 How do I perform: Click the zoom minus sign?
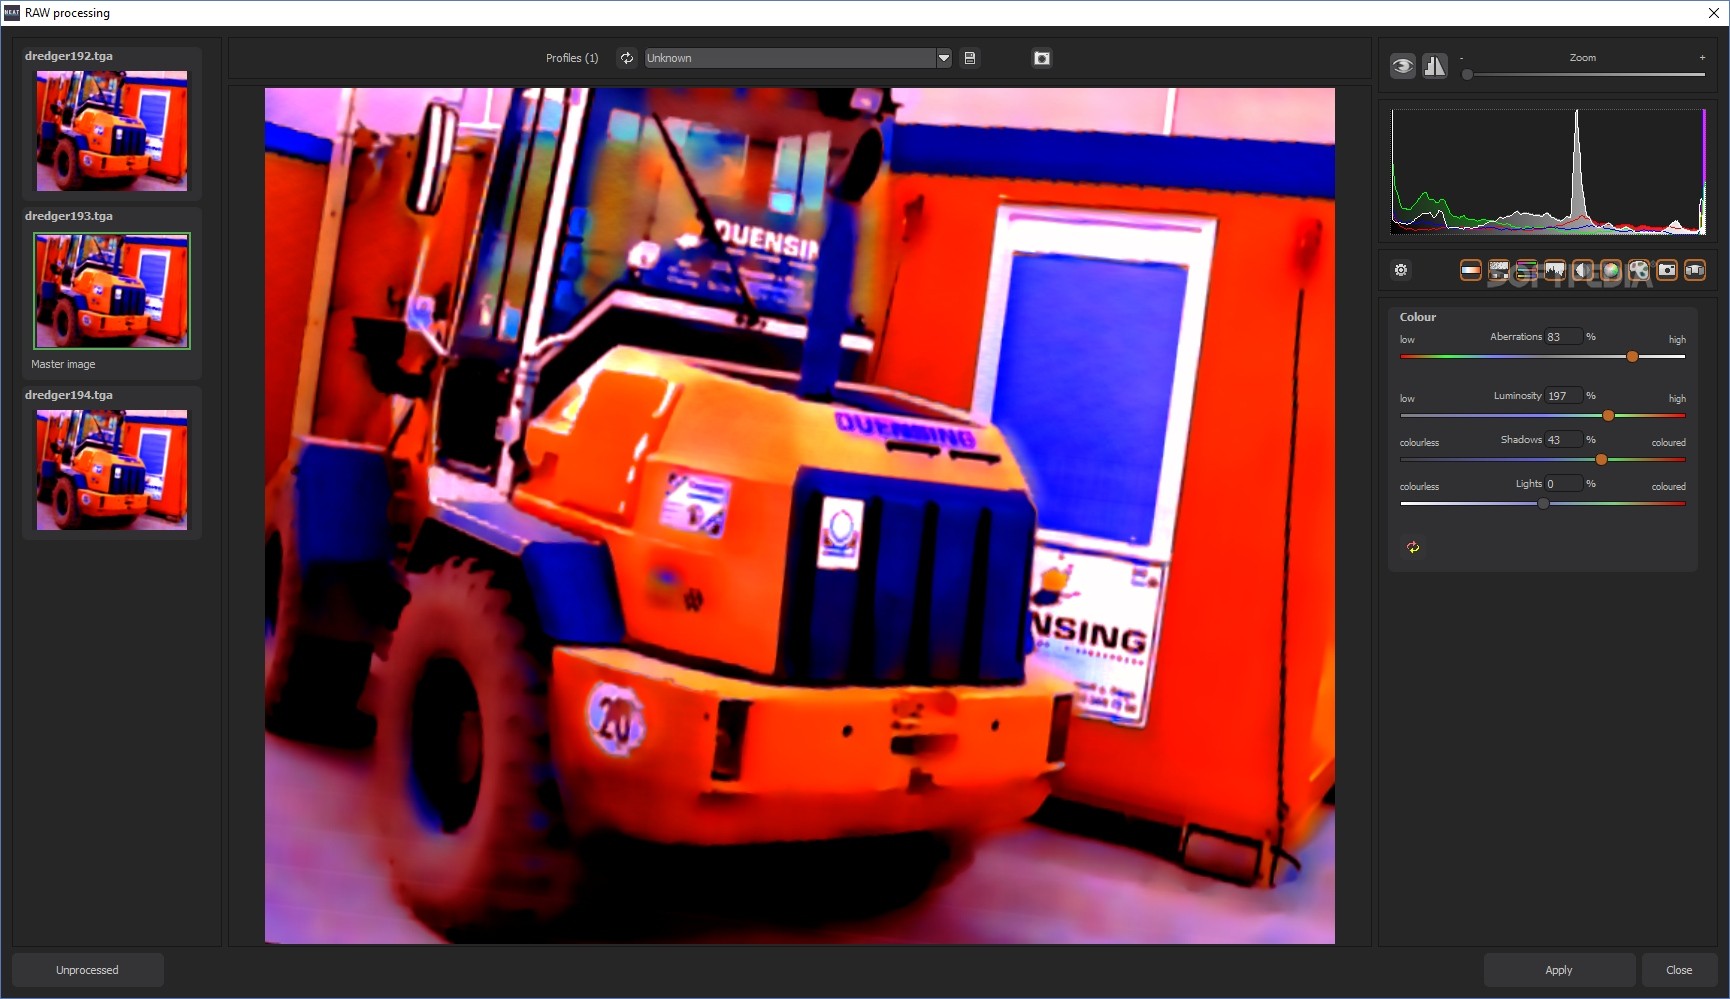coord(1462,58)
